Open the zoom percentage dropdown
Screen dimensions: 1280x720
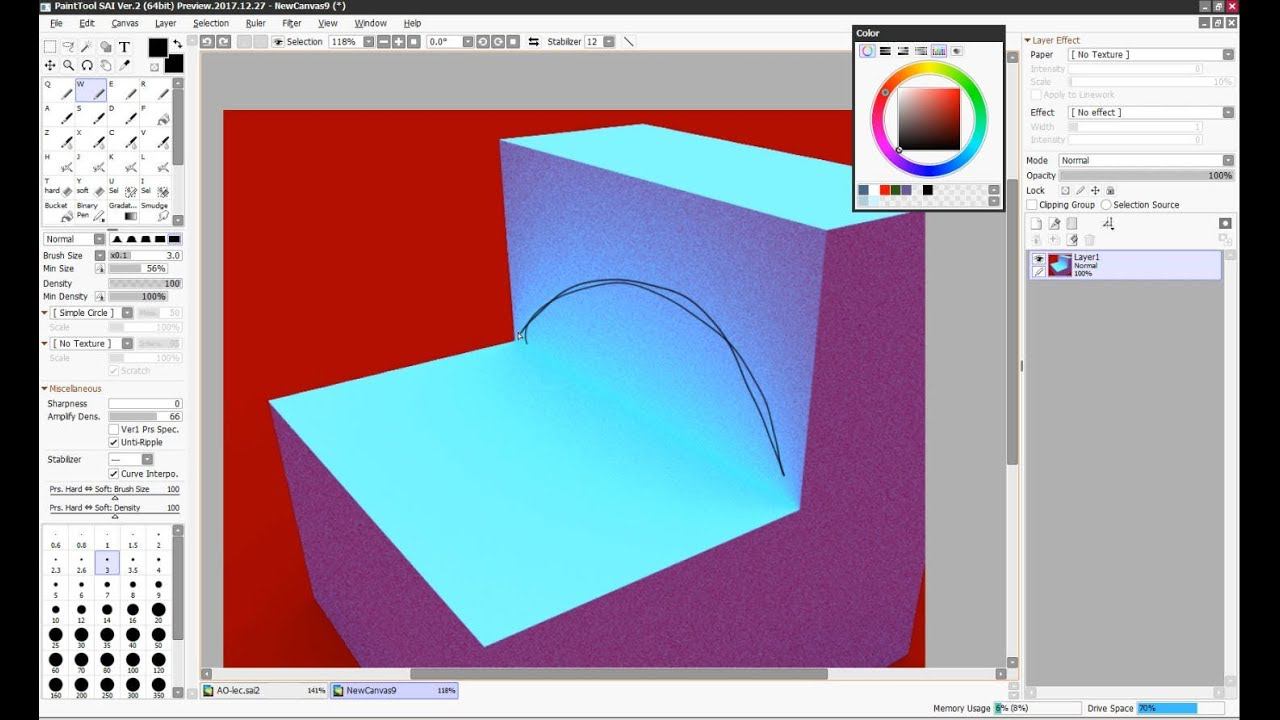pos(369,42)
